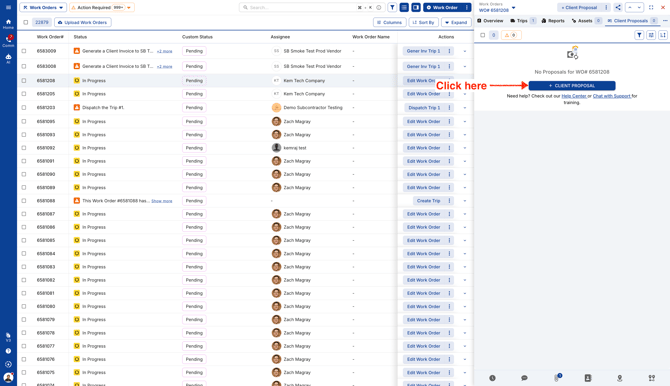
Task: Click the three-dot menu for work order 6583009
Action: tap(449, 51)
